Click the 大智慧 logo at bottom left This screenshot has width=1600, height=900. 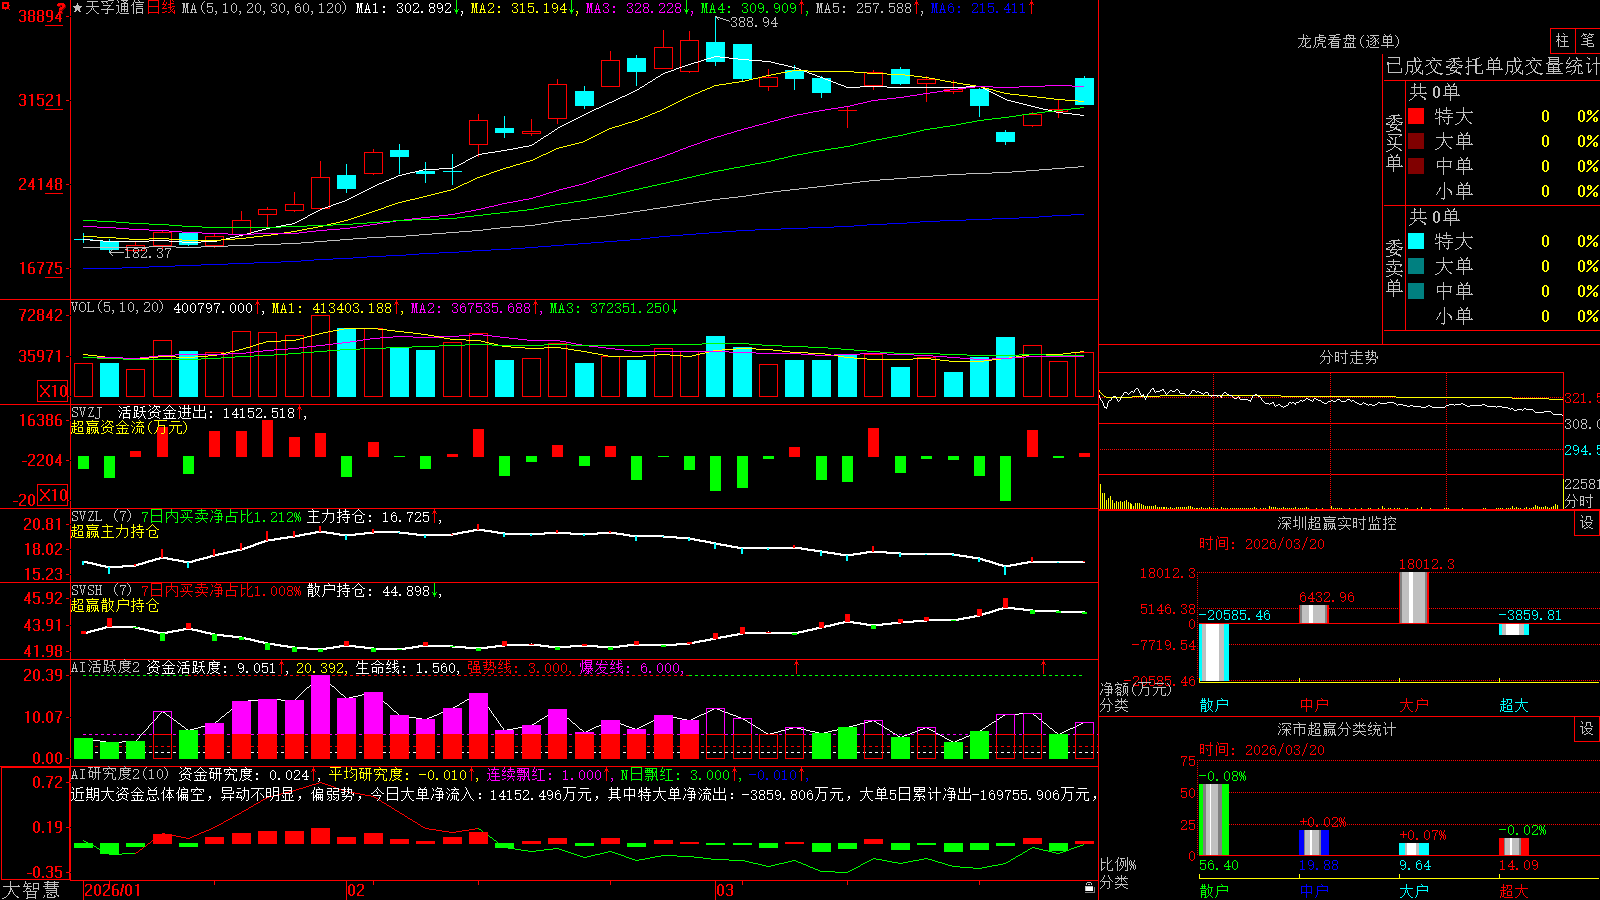tap(31, 890)
